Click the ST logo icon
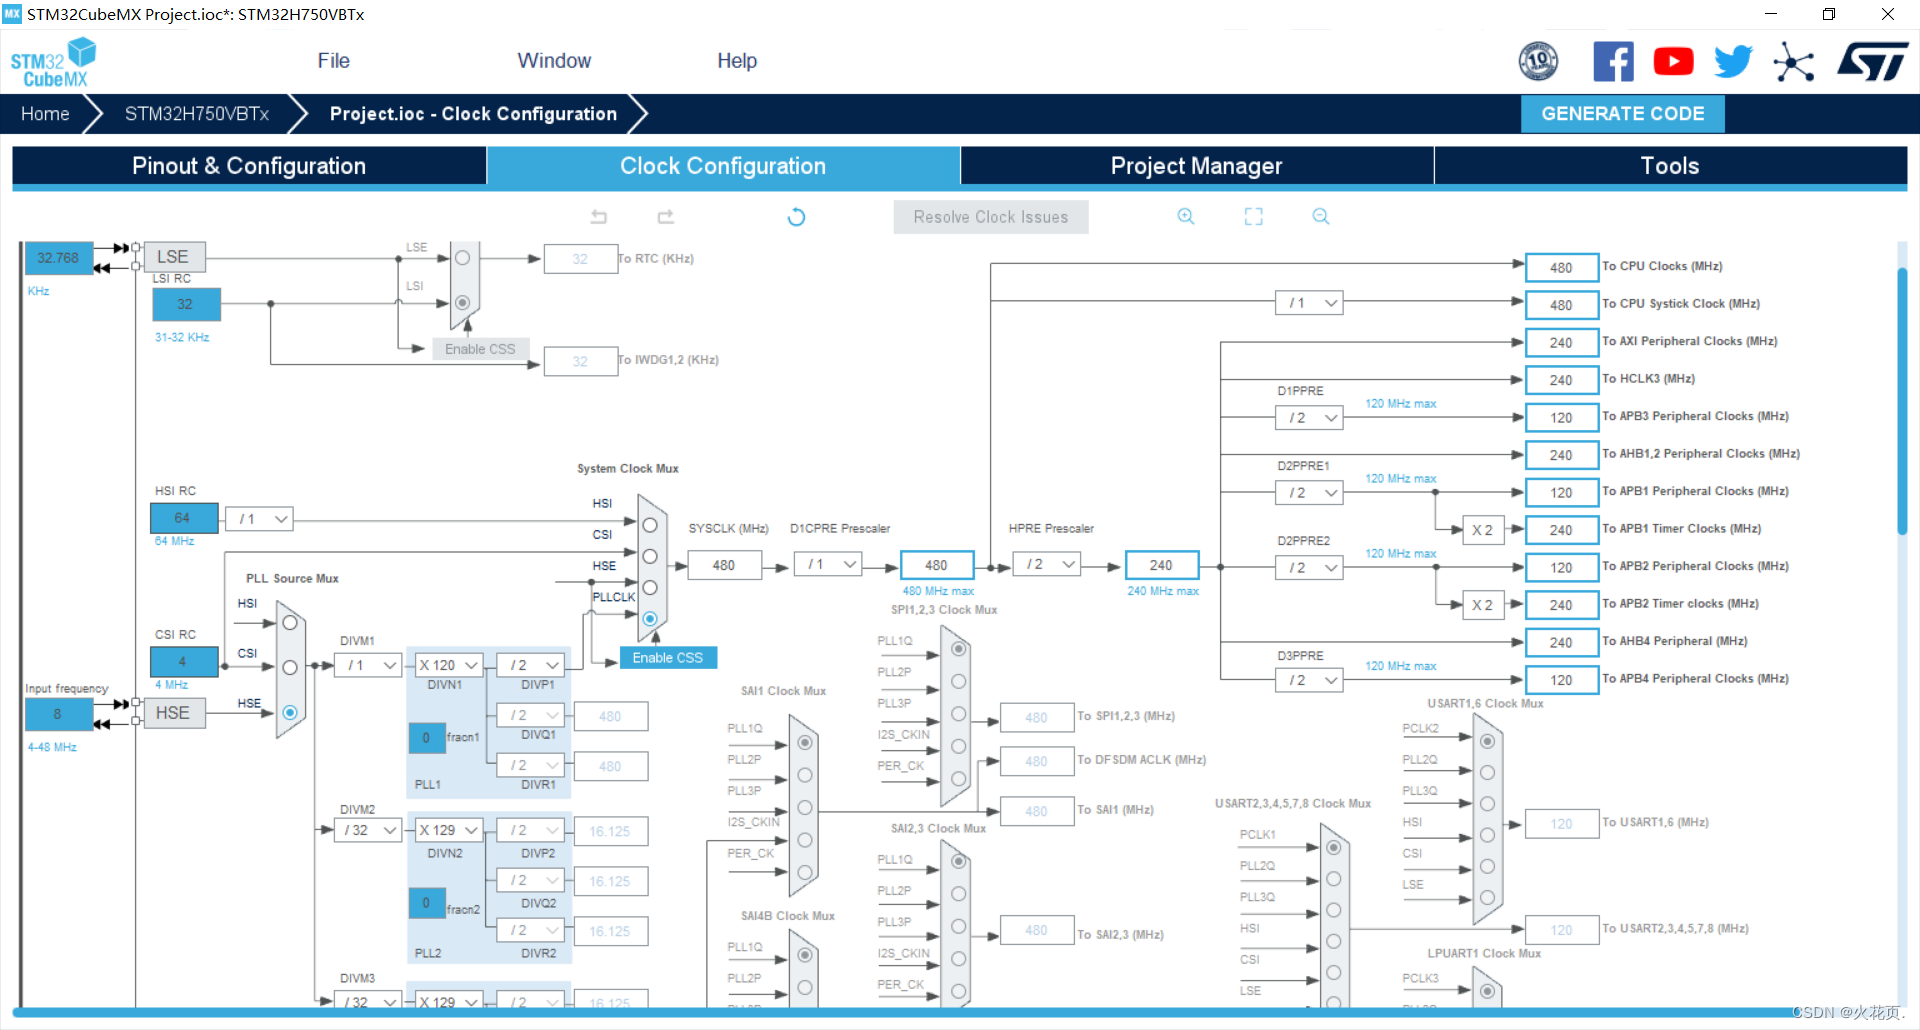Viewport: 1920px width, 1030px height. (x=1873, y=62)
